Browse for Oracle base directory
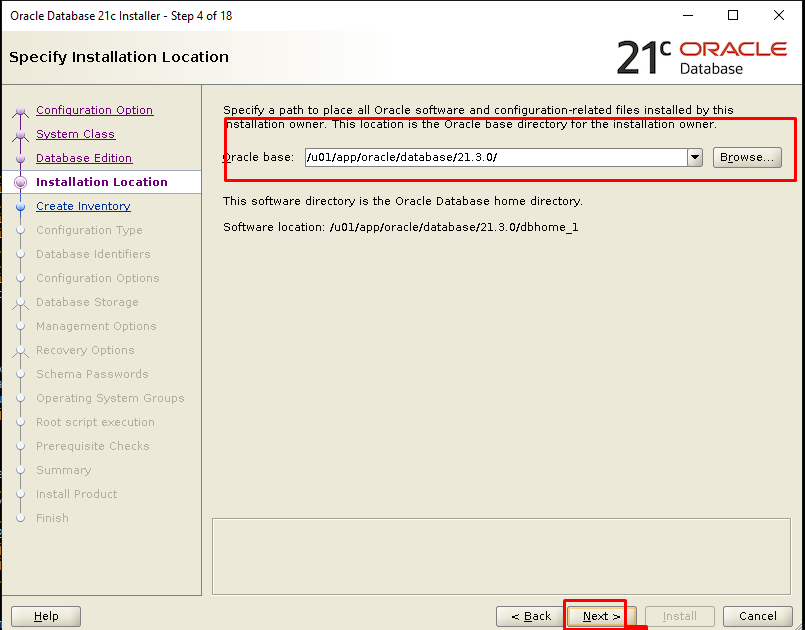This screenshot has width=805, height=630. pos(747,157)
